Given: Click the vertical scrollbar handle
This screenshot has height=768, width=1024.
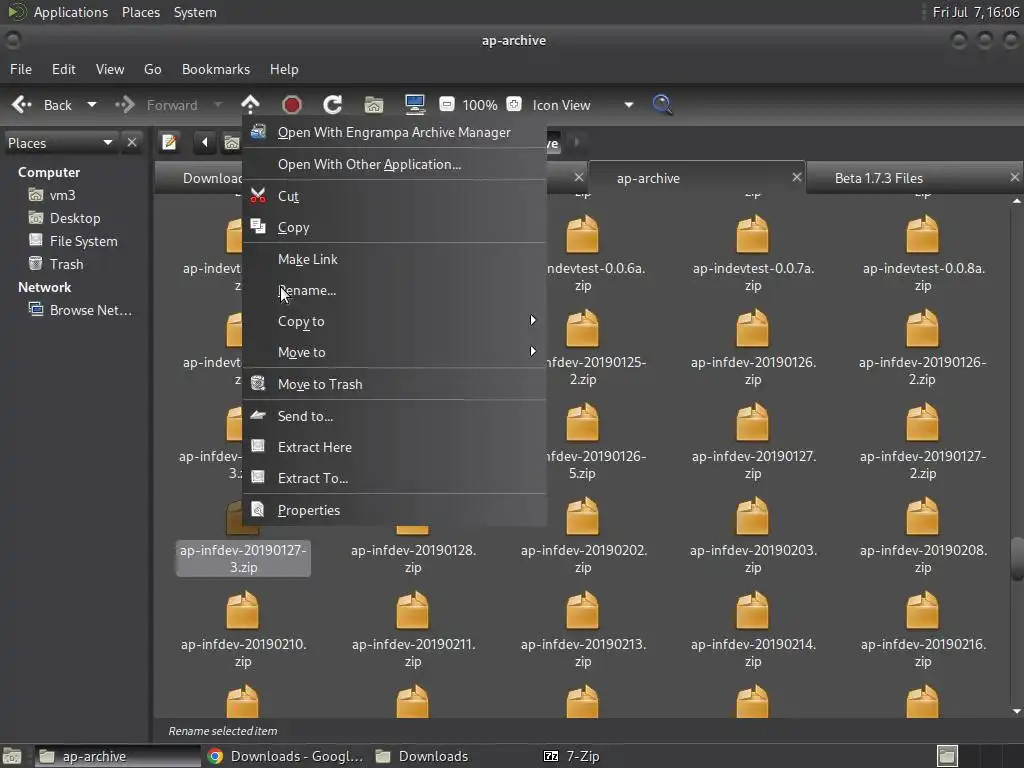Looking at the screenshot, I should [1017, 558].
